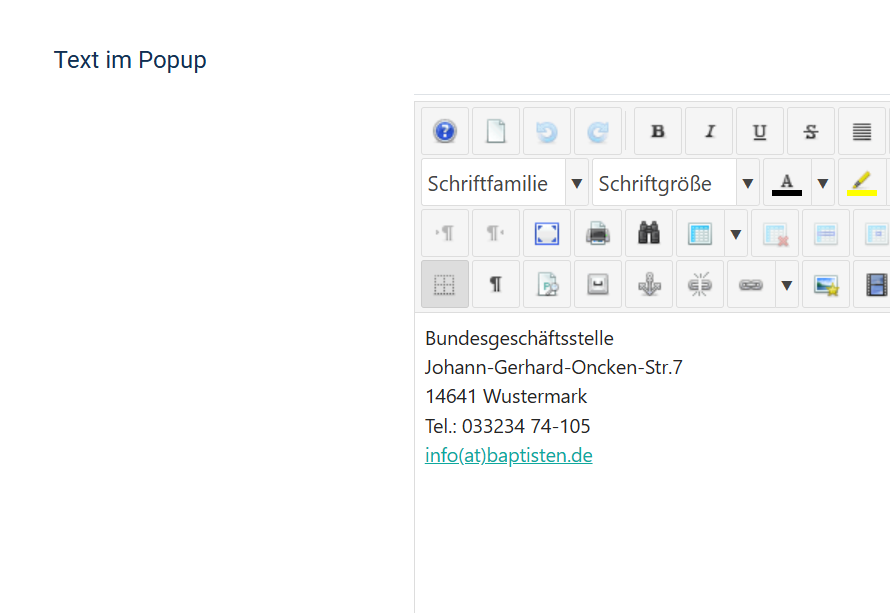Toggle visibility of paragraph marks

pos(496,283)
